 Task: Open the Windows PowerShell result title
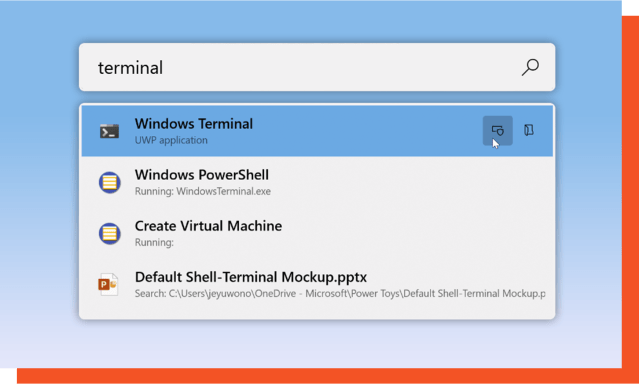(x=202, y=175)
